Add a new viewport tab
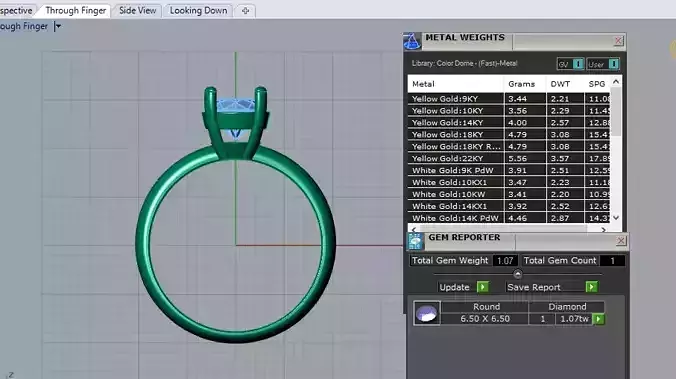Screen dimensions: 676x379 pyautogui.click(x=245, y=11)
